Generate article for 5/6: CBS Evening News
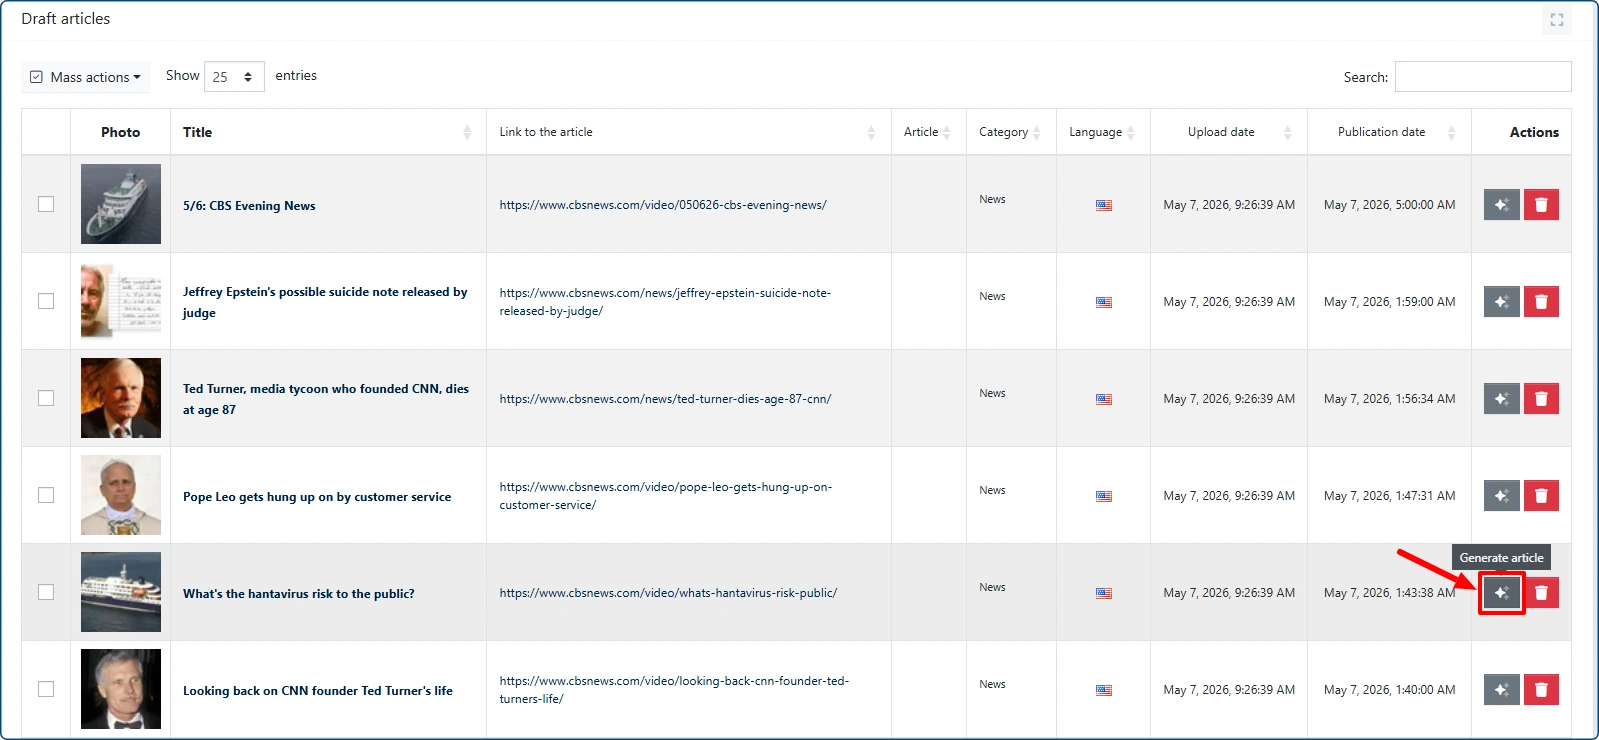This screenshot has width=1599, height=740. [1501, 205]
